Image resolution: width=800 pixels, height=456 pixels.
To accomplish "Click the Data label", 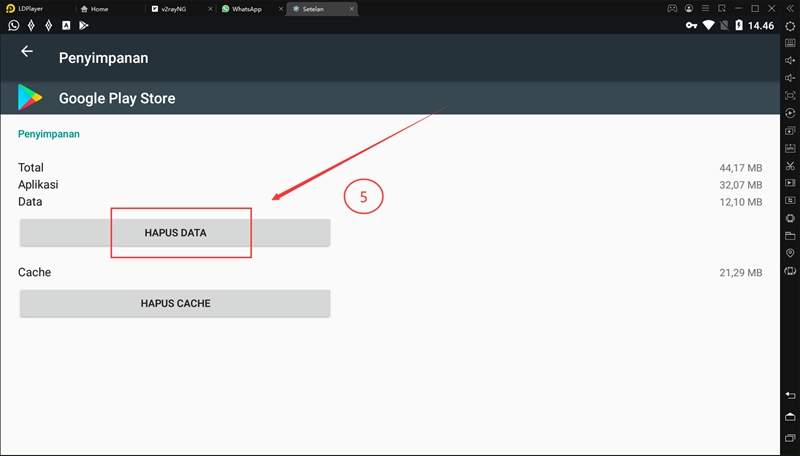I will coord(30,201).
